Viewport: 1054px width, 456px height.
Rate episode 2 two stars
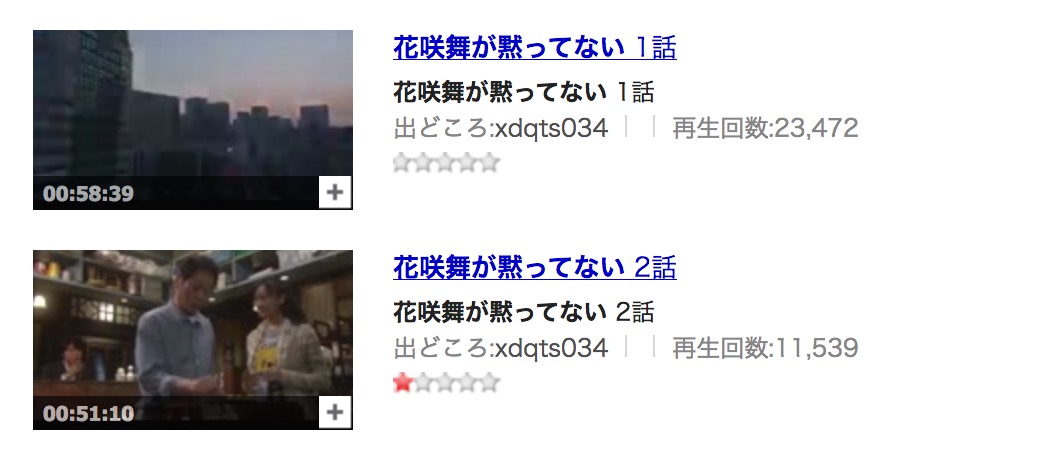423,383
